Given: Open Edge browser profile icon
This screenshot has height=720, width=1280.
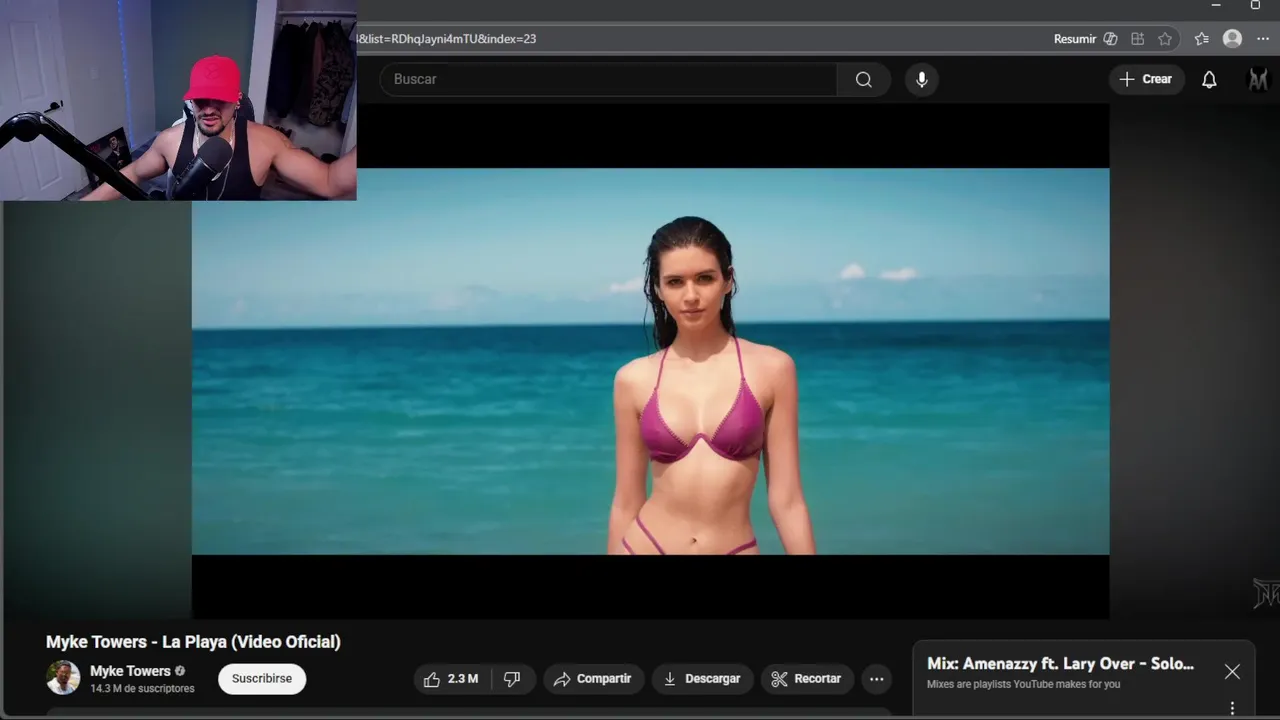Looking at the screenshot, I should [x=1232, y=39].
